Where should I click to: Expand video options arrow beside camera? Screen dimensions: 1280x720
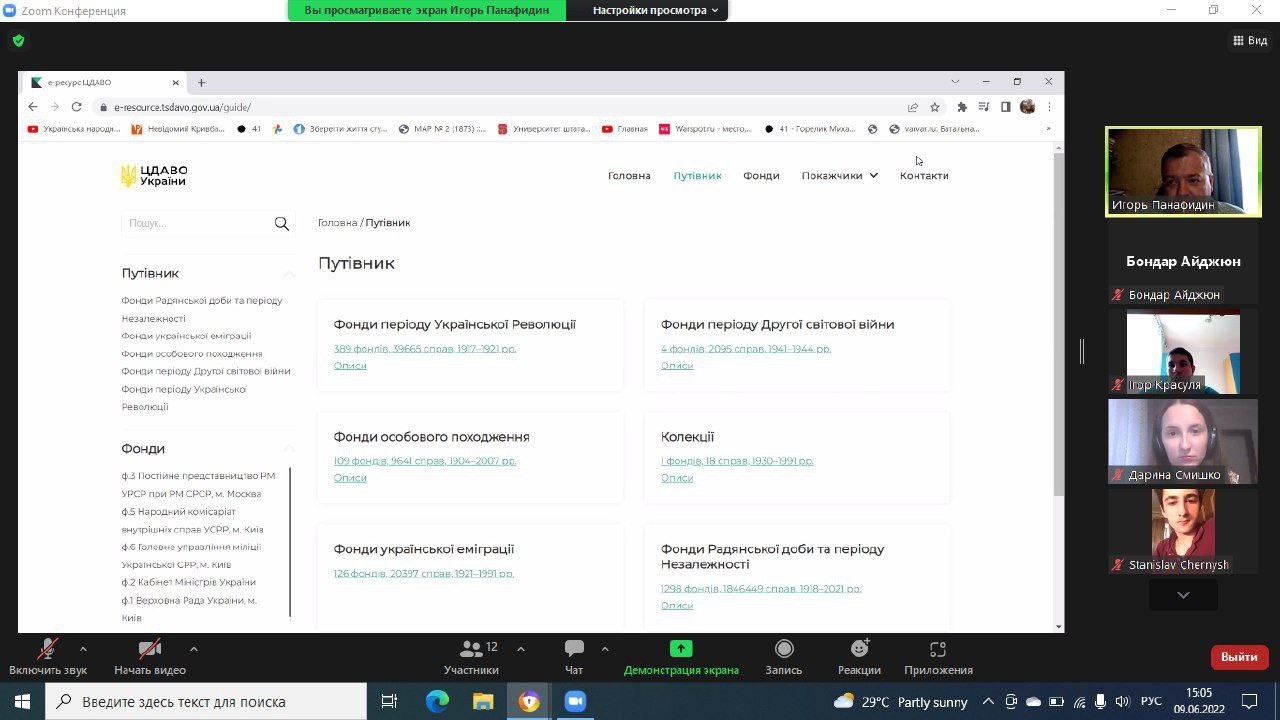tap(193, 649)
